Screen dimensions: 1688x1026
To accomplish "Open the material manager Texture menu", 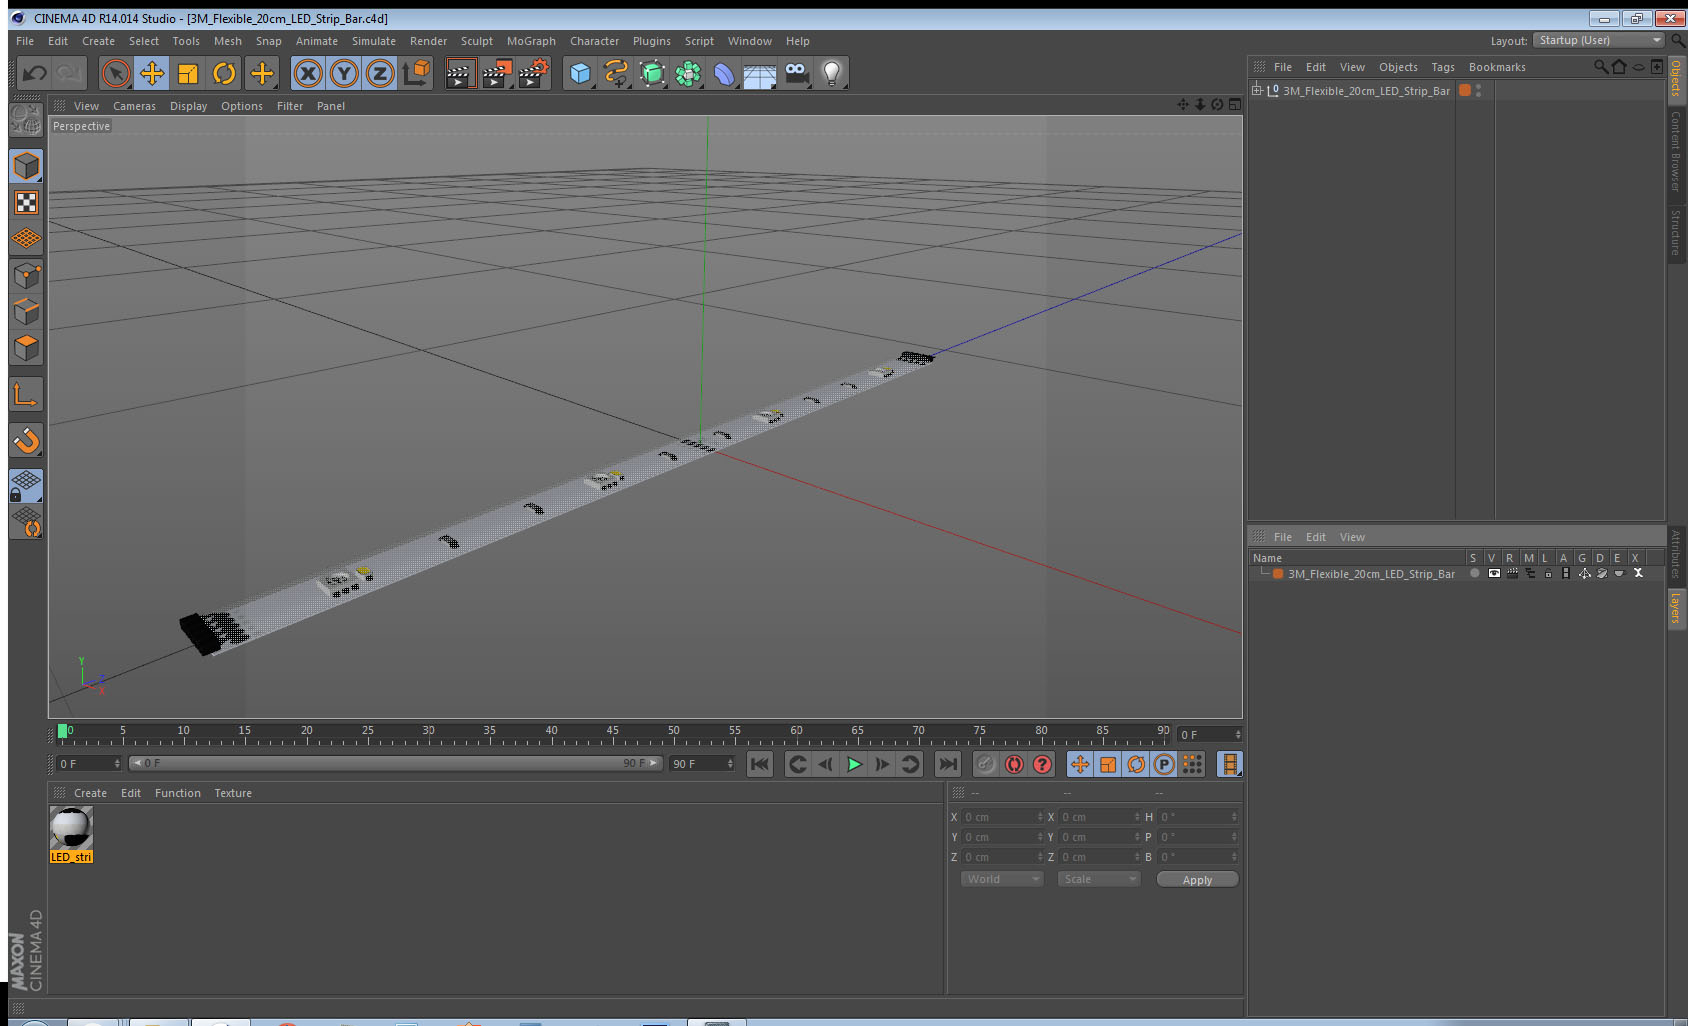I will pos(233,793).
